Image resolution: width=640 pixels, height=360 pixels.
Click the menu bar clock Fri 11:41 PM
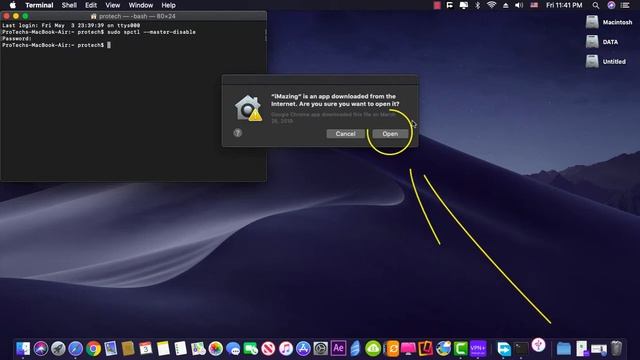(564, 5)
